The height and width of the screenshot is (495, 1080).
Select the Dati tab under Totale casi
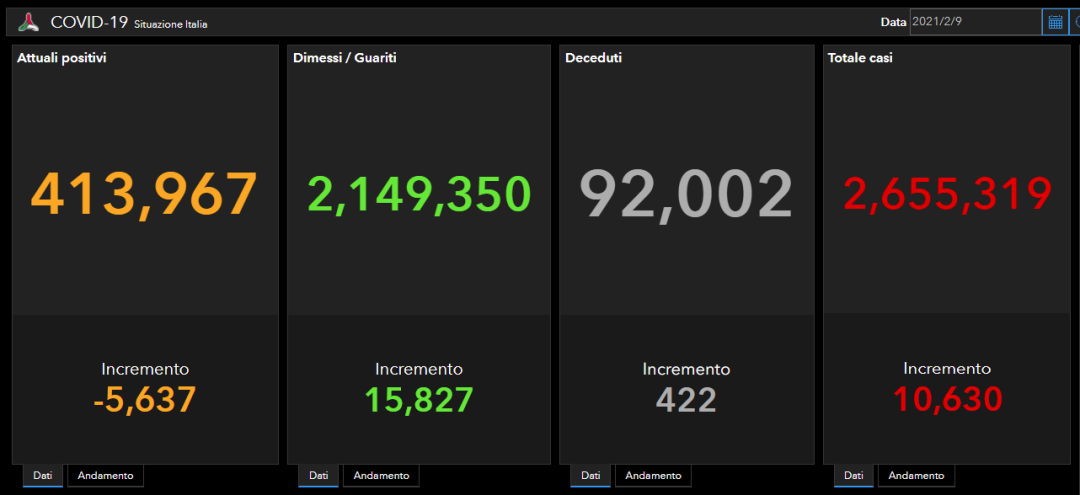pos(853,475)
